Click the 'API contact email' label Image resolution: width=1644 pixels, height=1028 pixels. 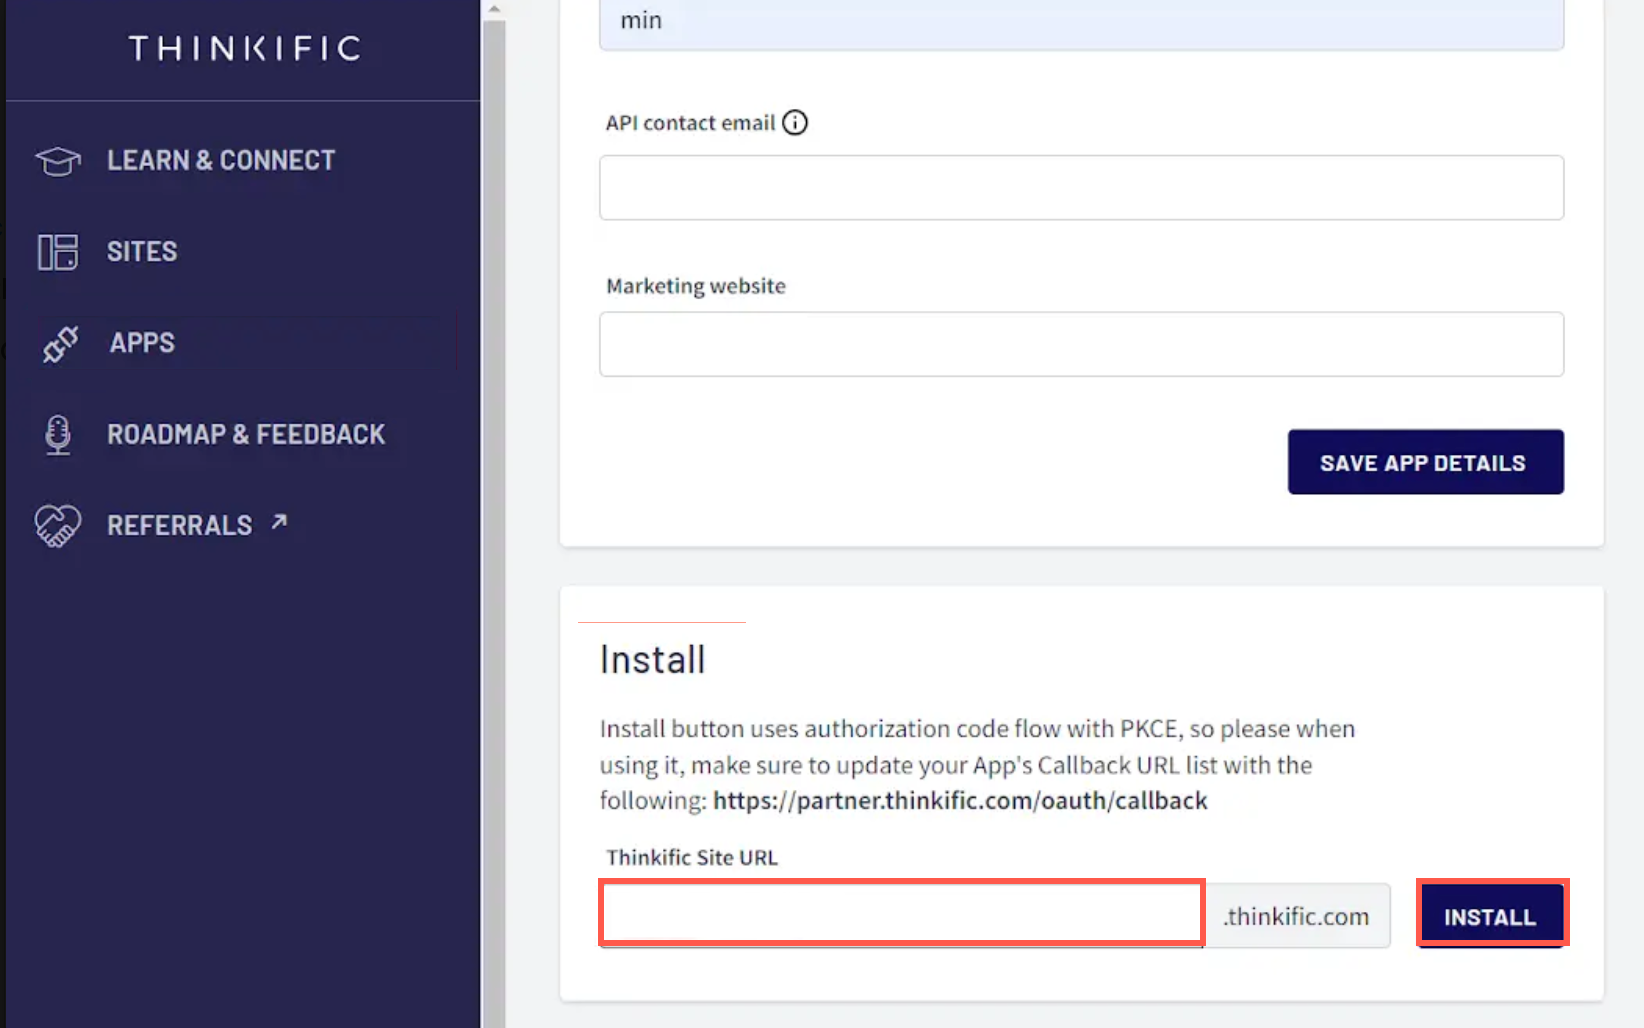pyautogui.click(x=690, y=122)
